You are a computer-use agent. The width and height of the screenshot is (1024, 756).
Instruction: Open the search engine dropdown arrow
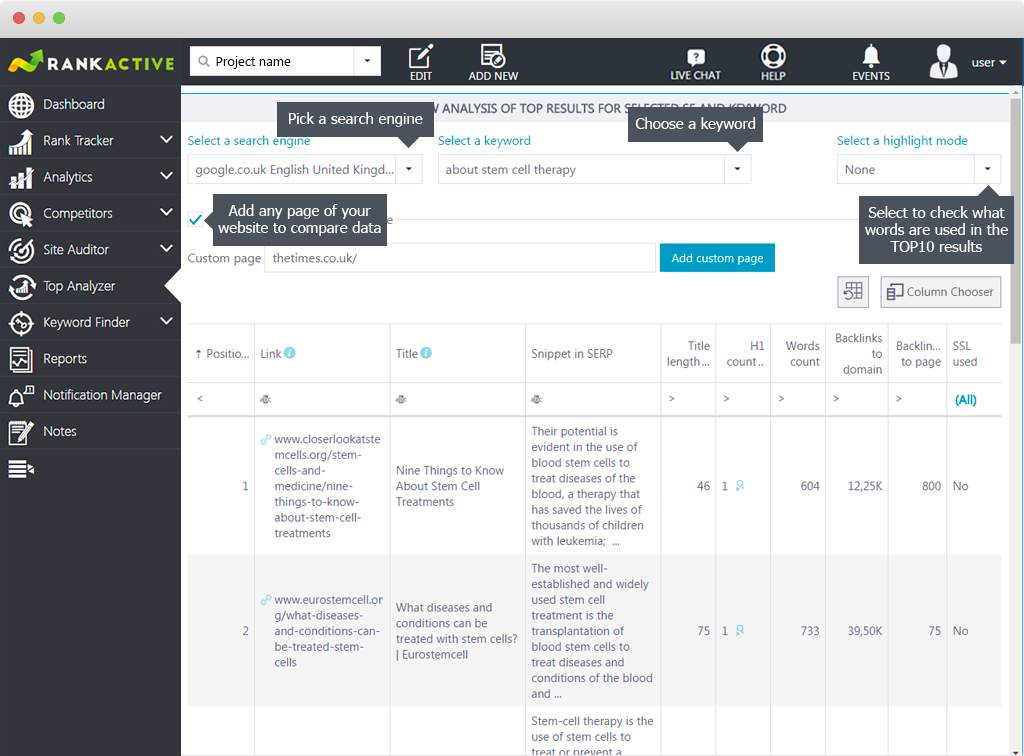tap(409, 169)
